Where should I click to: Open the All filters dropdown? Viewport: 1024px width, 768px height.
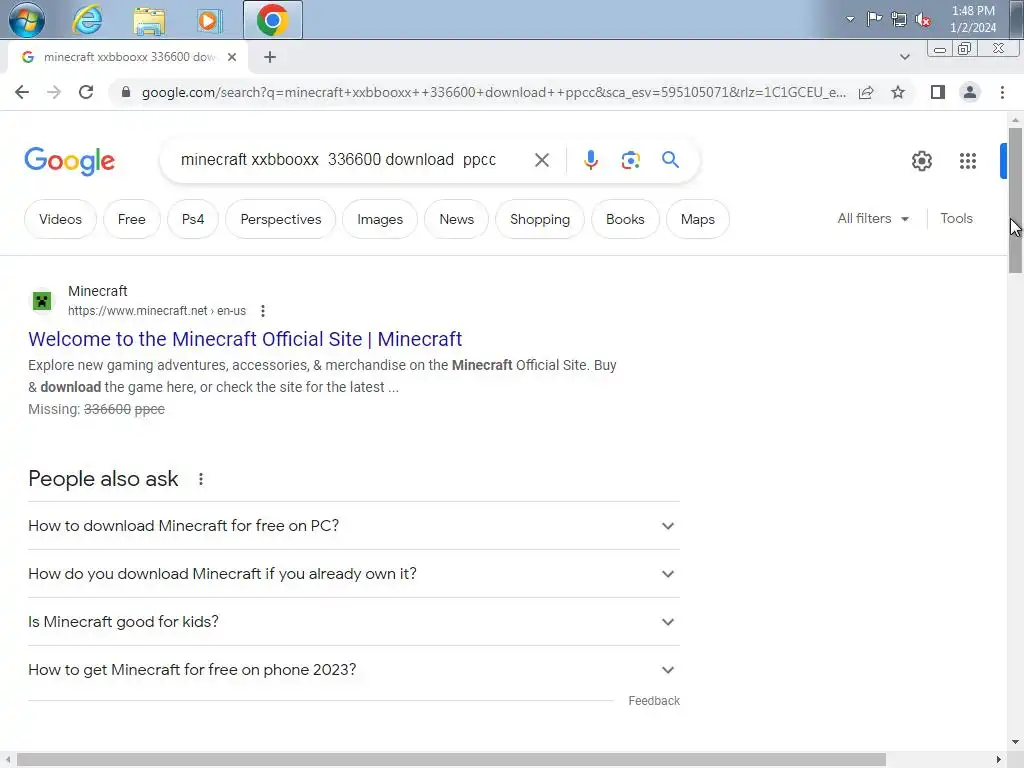coord(873,219)
